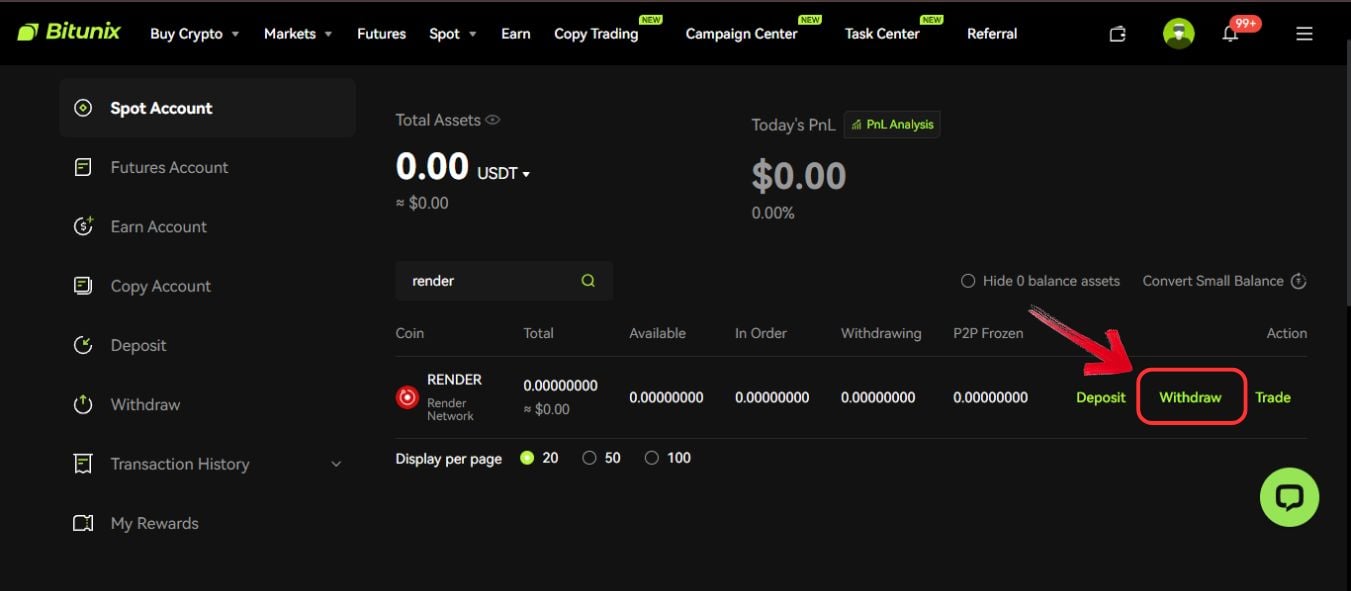
Task: Open Withdraw label in the sidebar
Action: [x=145, y=404]
